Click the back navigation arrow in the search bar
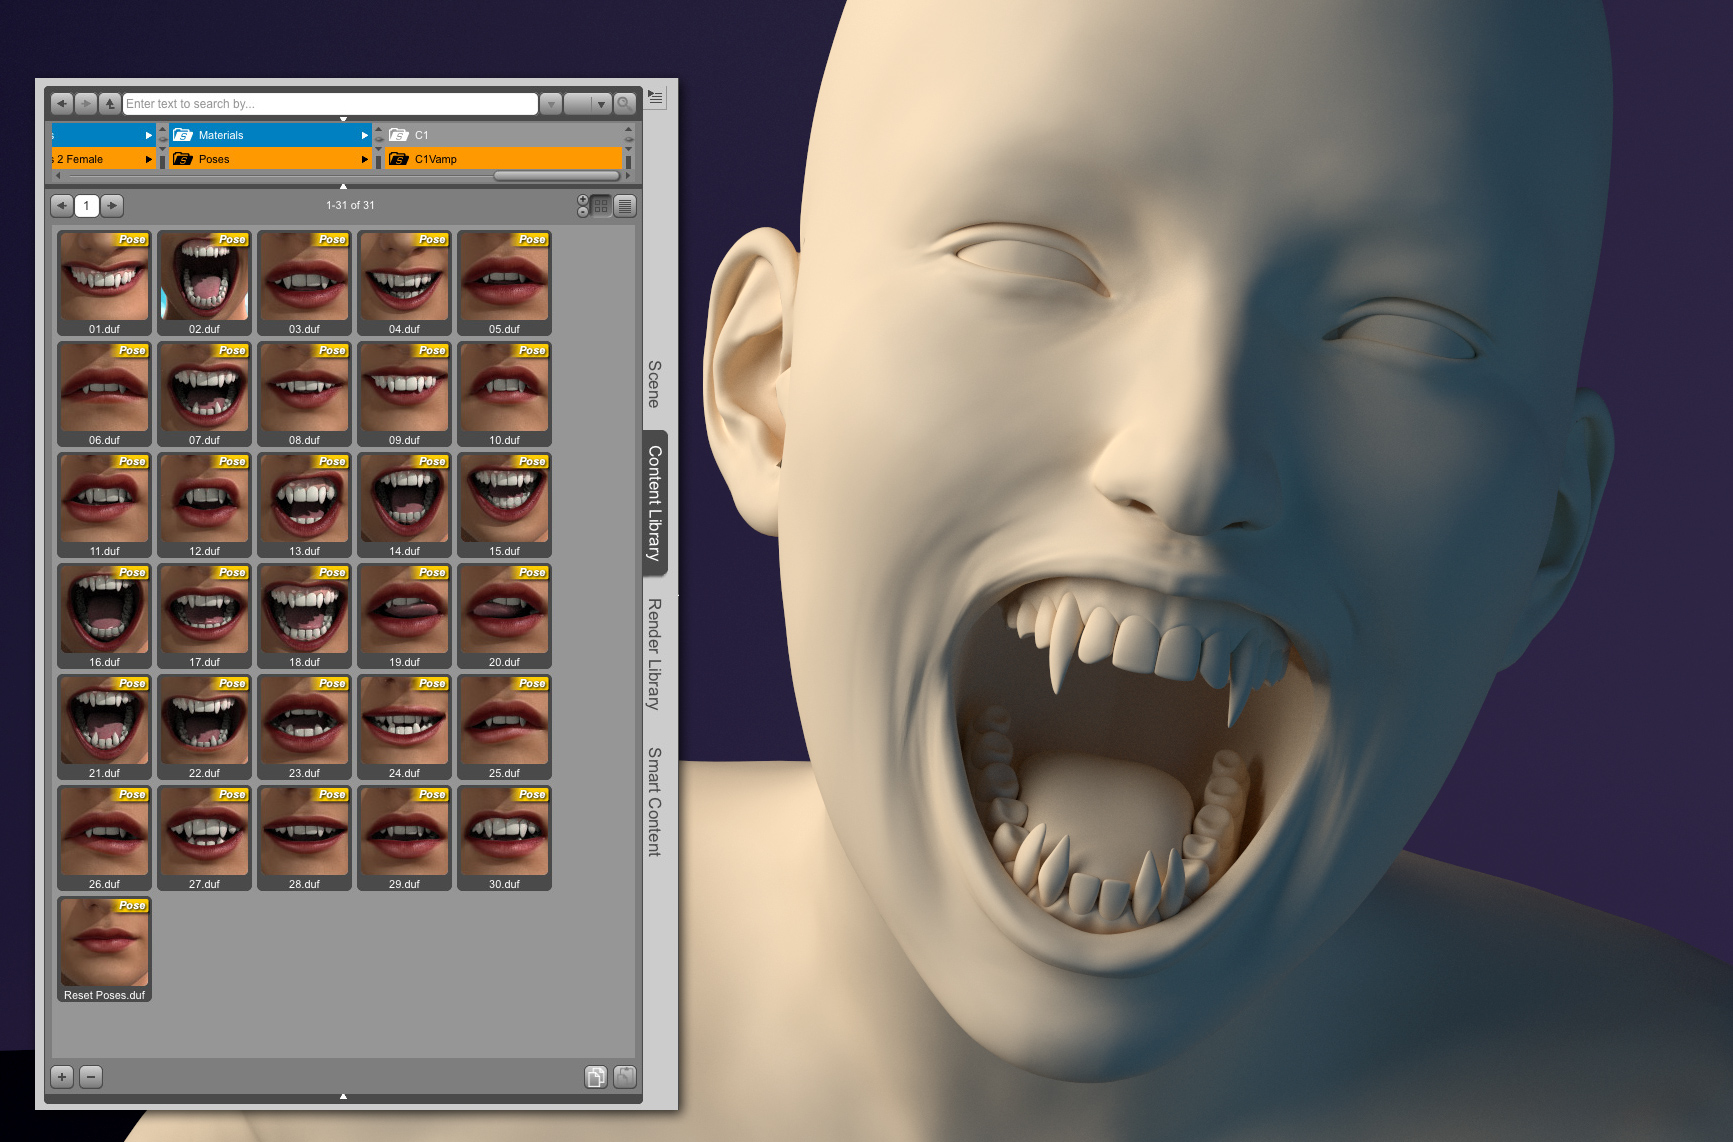The height and width of the screenshot is (1142, 1733). point(61,104)
